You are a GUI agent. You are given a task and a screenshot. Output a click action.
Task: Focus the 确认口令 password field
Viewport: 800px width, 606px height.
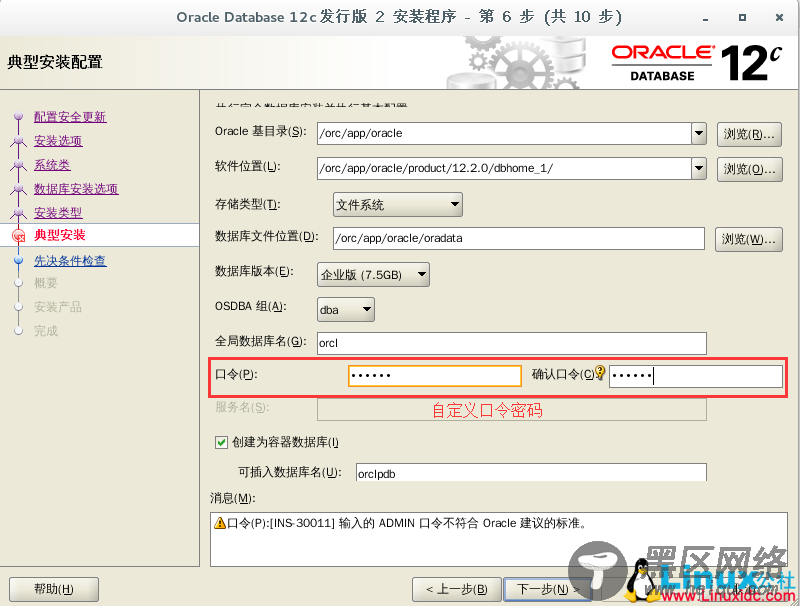pos(695,376)
